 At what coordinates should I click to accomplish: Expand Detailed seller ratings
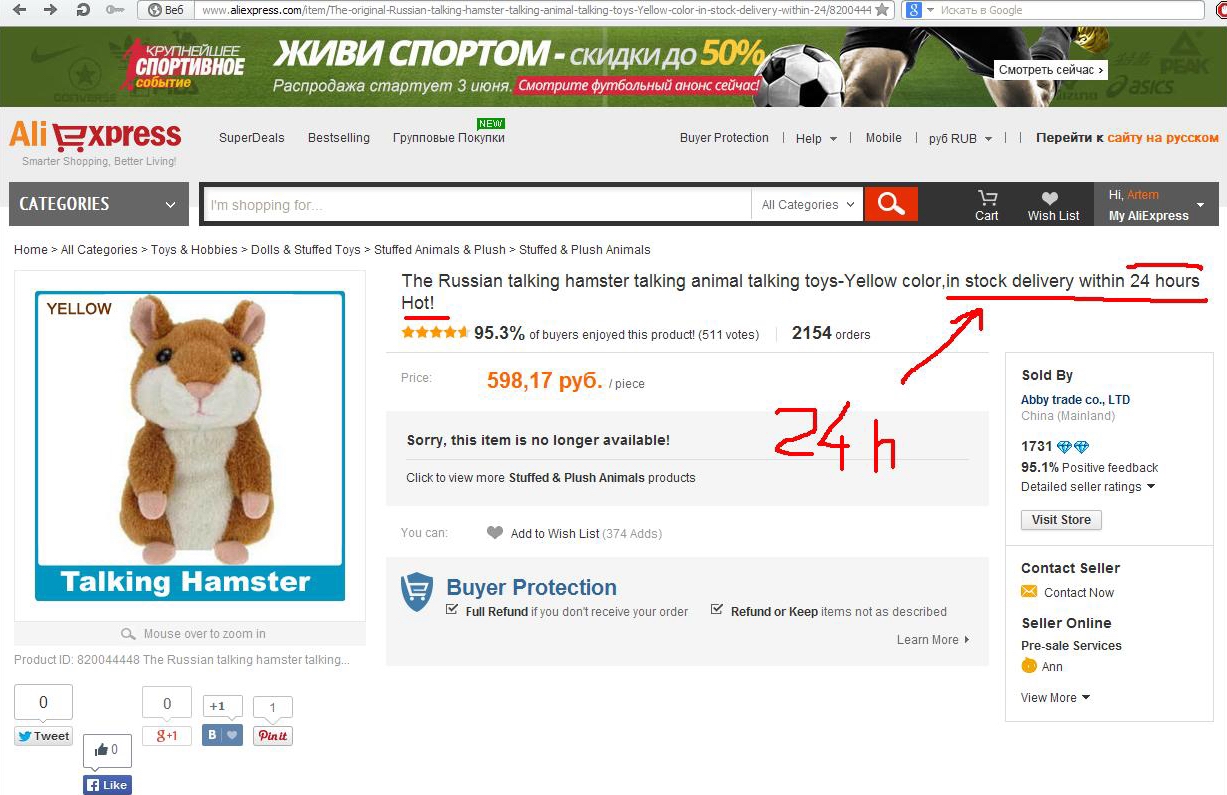pos(1088,487)
